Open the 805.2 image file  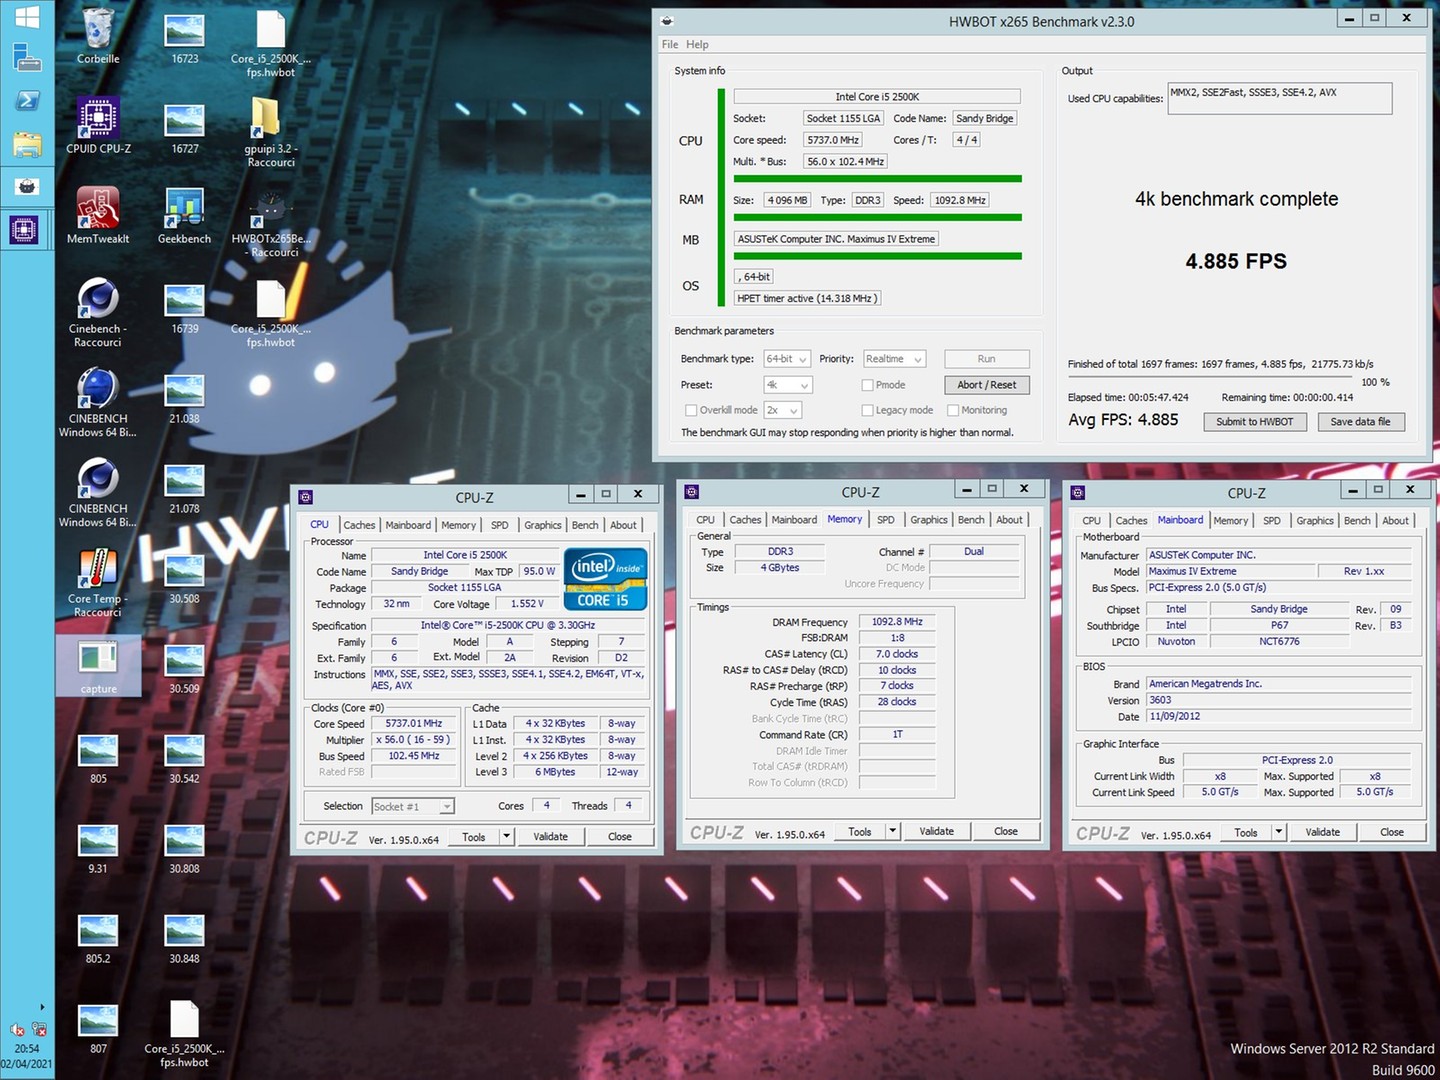pos(98,936)
